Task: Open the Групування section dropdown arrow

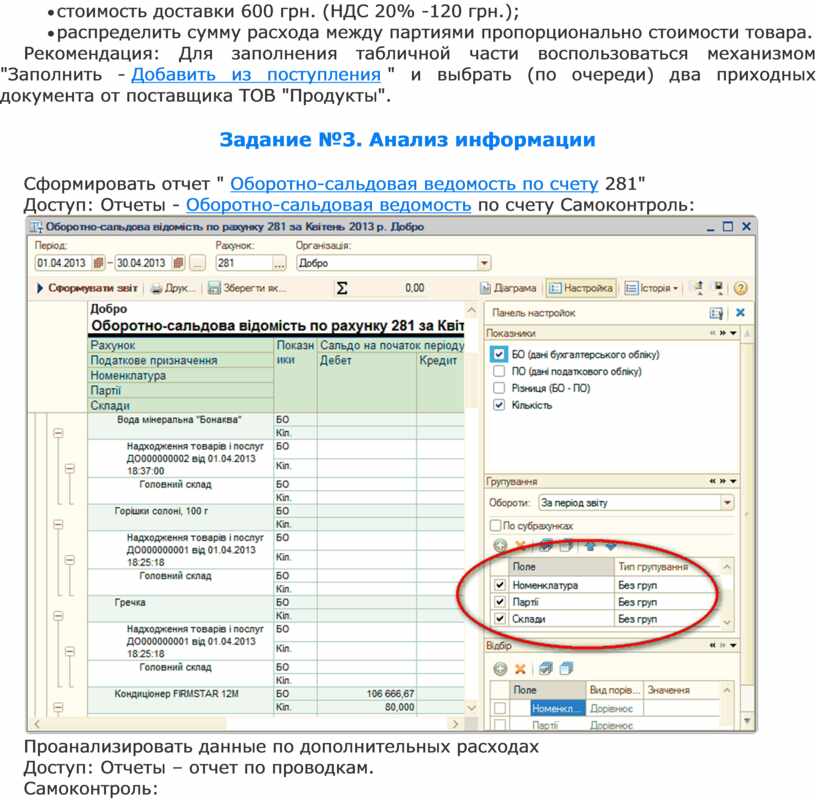Action: point(733,481)
